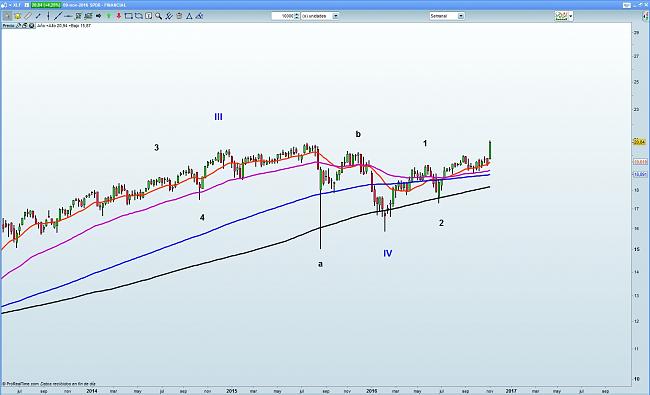Screen dimensions: 650x395
Task: Click the yellow highlighter tool icon
Action: coord(17,16)
